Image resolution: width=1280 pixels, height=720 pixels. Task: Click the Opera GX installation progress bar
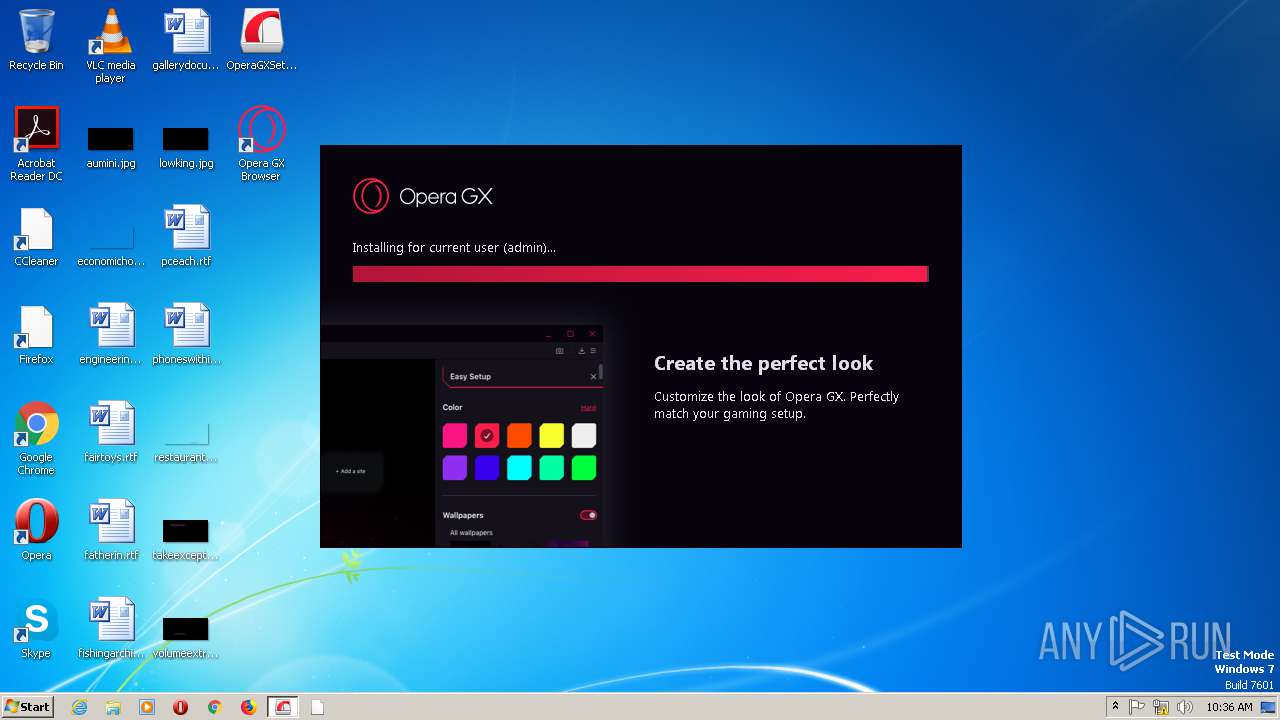(640, 274)
